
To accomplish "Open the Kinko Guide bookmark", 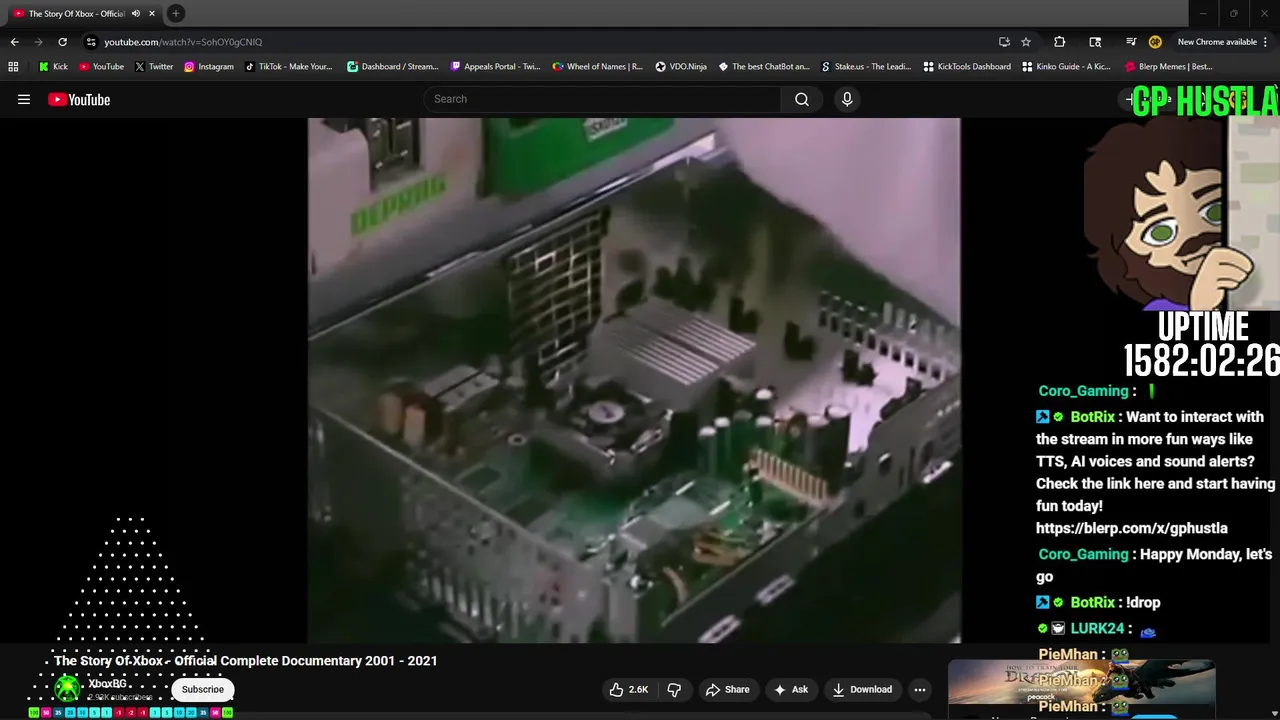I will click(1065, 67).
